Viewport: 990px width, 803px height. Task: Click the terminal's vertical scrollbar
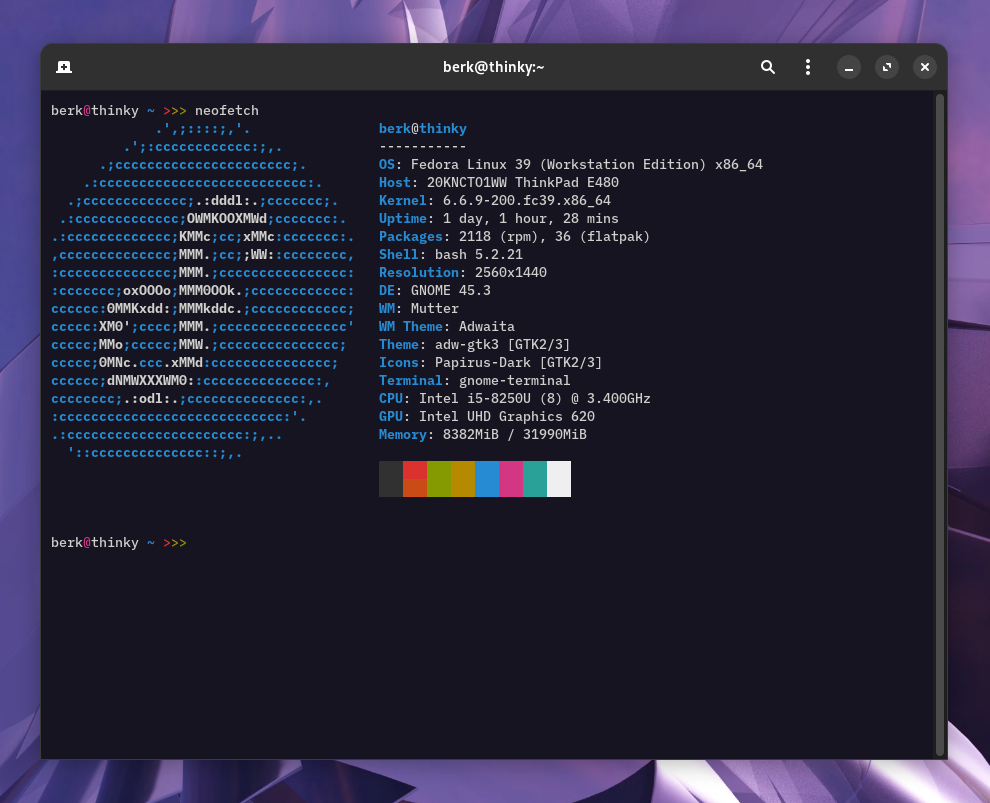point(939,420)
